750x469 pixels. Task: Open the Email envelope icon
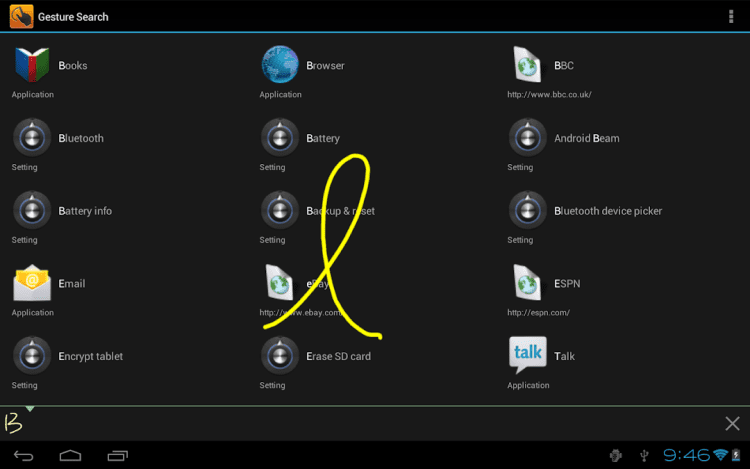[x=32, y=283]
